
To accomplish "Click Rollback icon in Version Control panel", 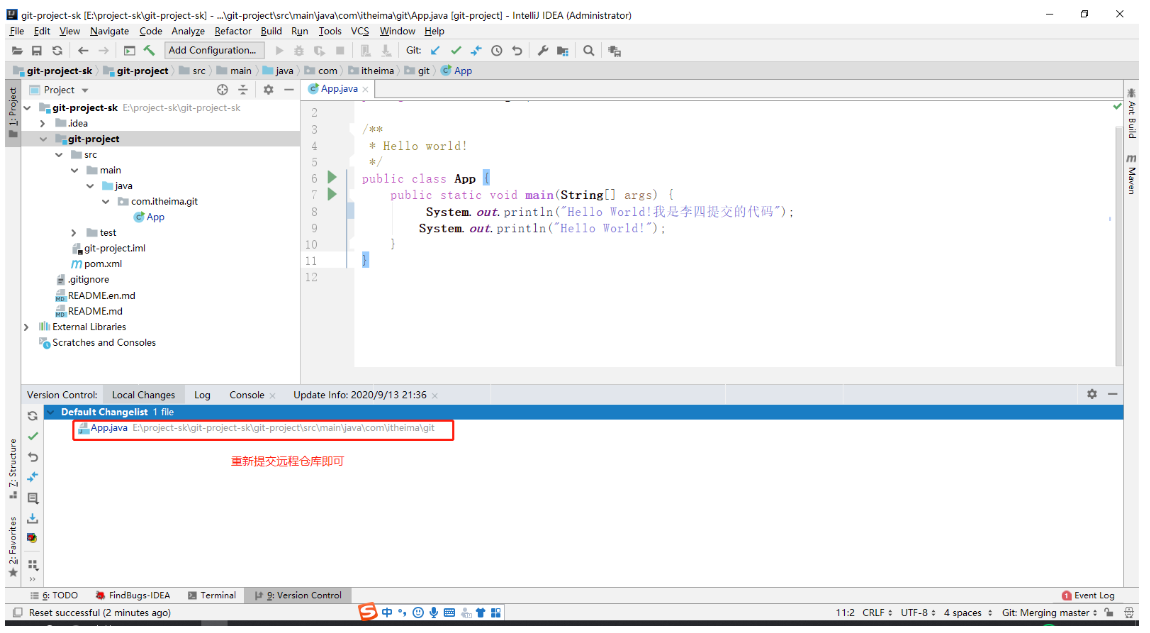I will pos(32,456).
